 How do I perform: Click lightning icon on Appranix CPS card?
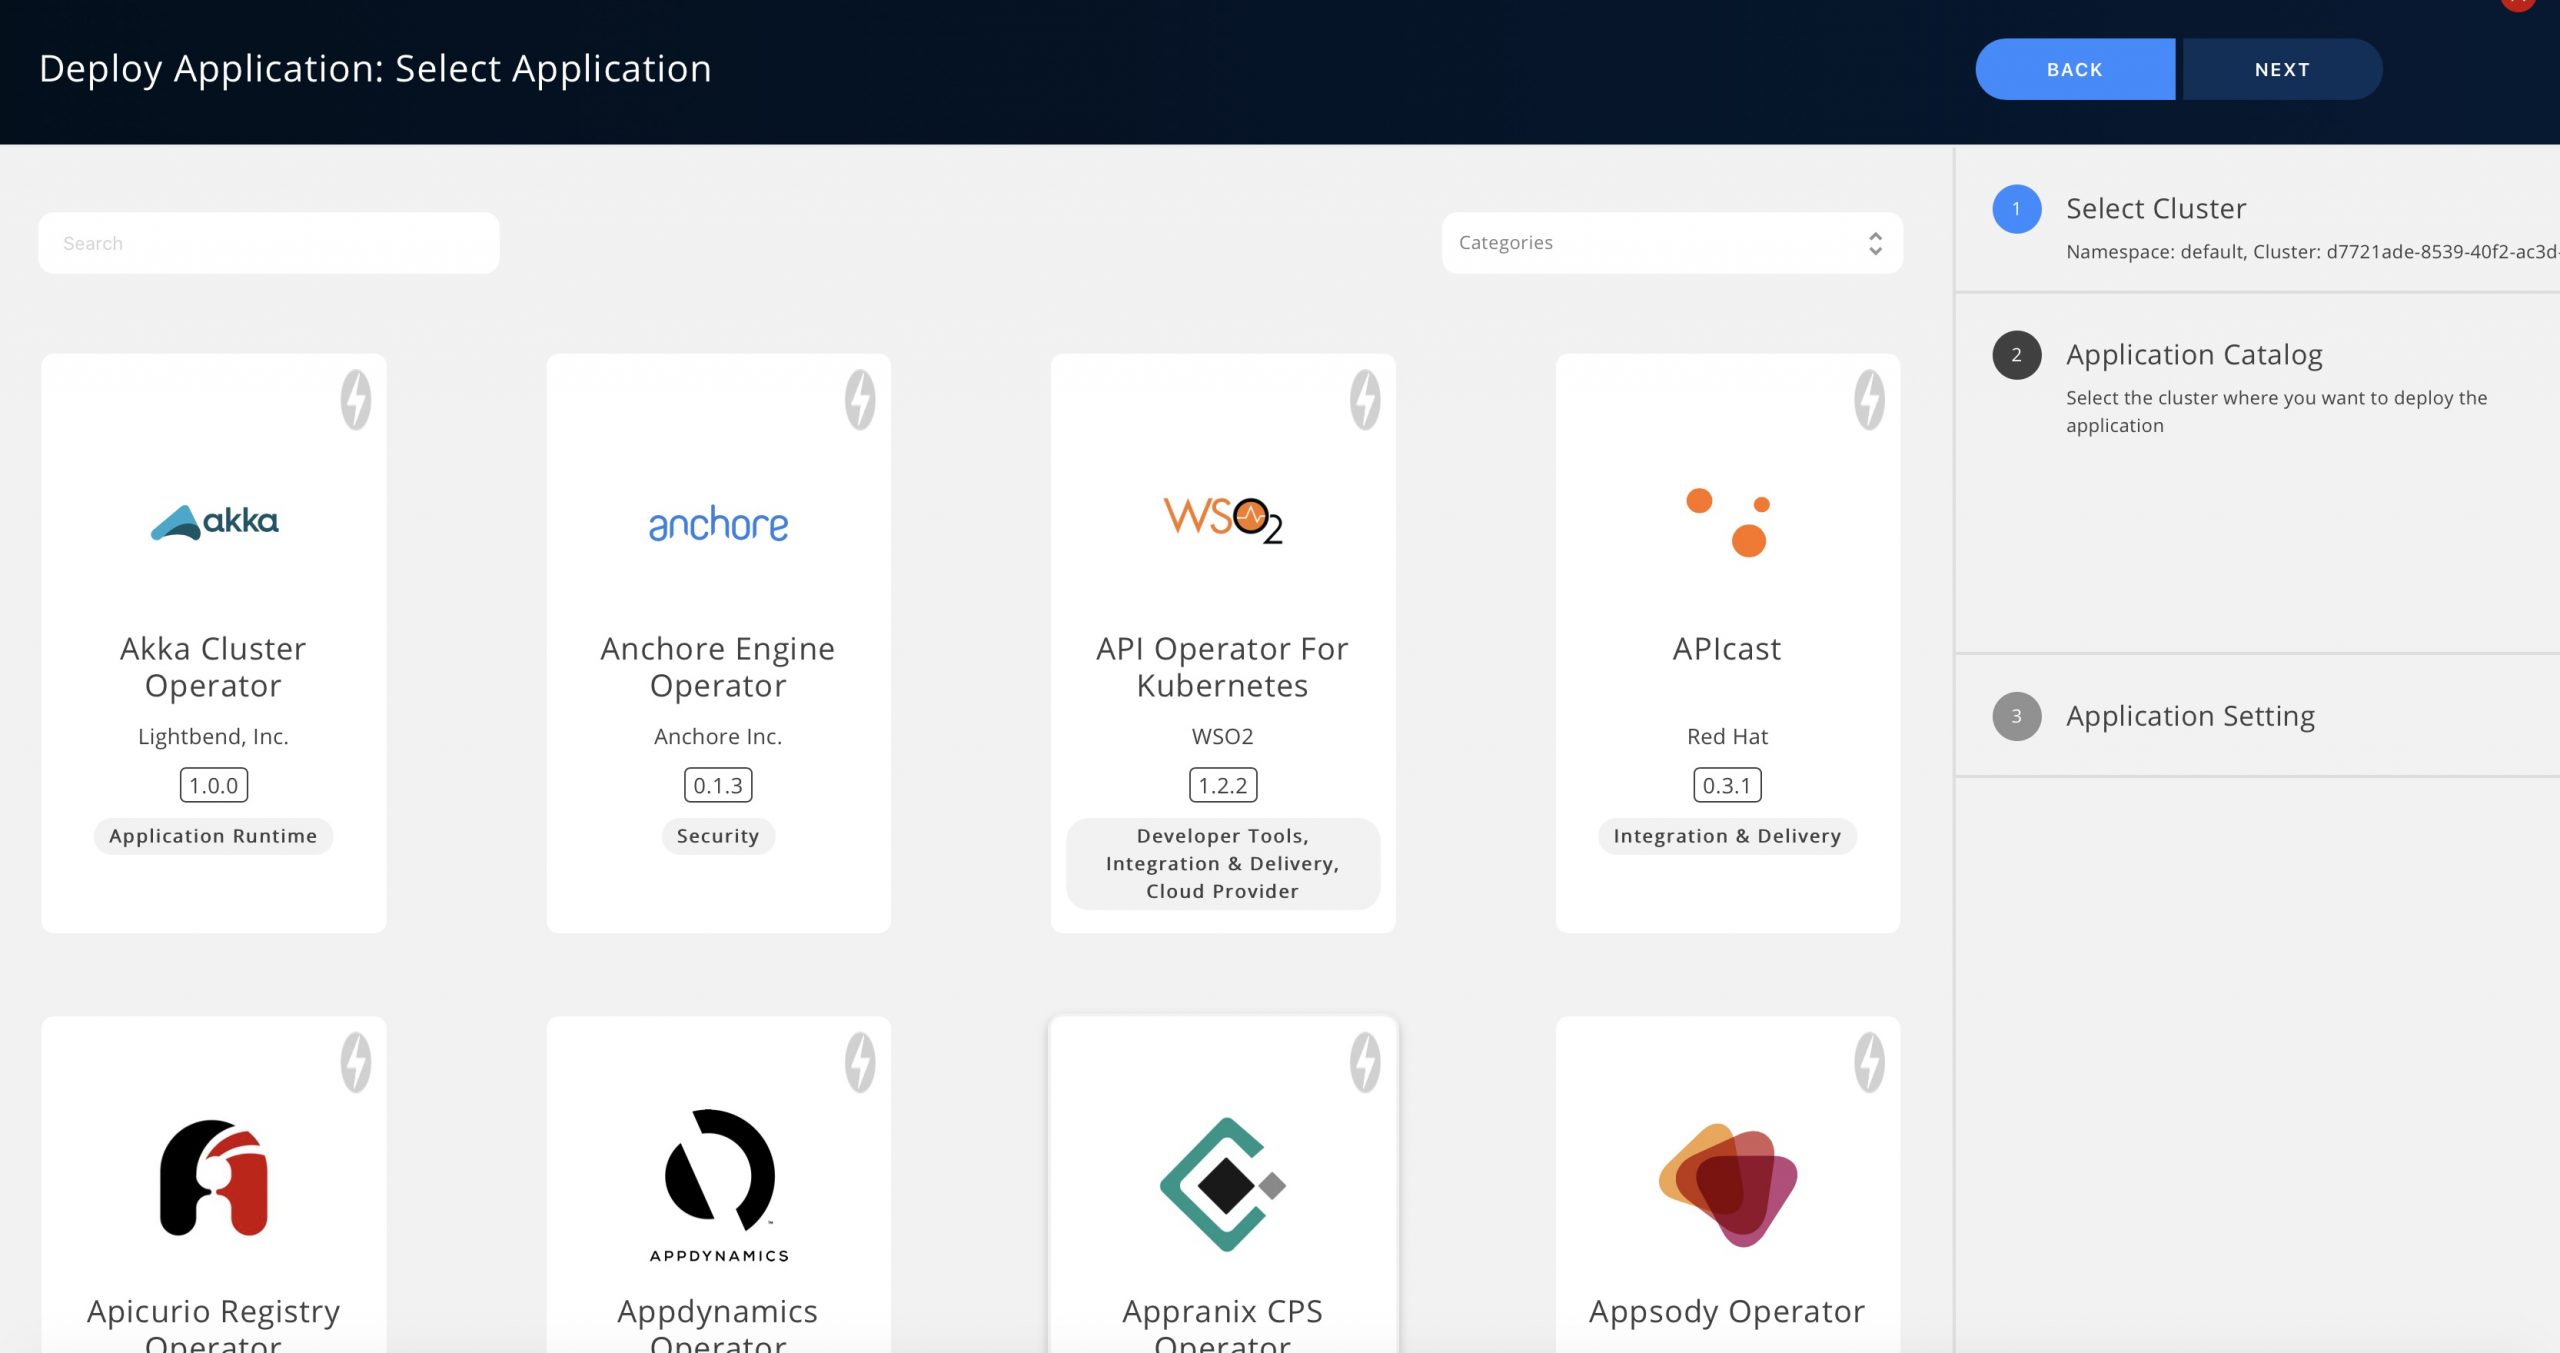(1365, 1062)
